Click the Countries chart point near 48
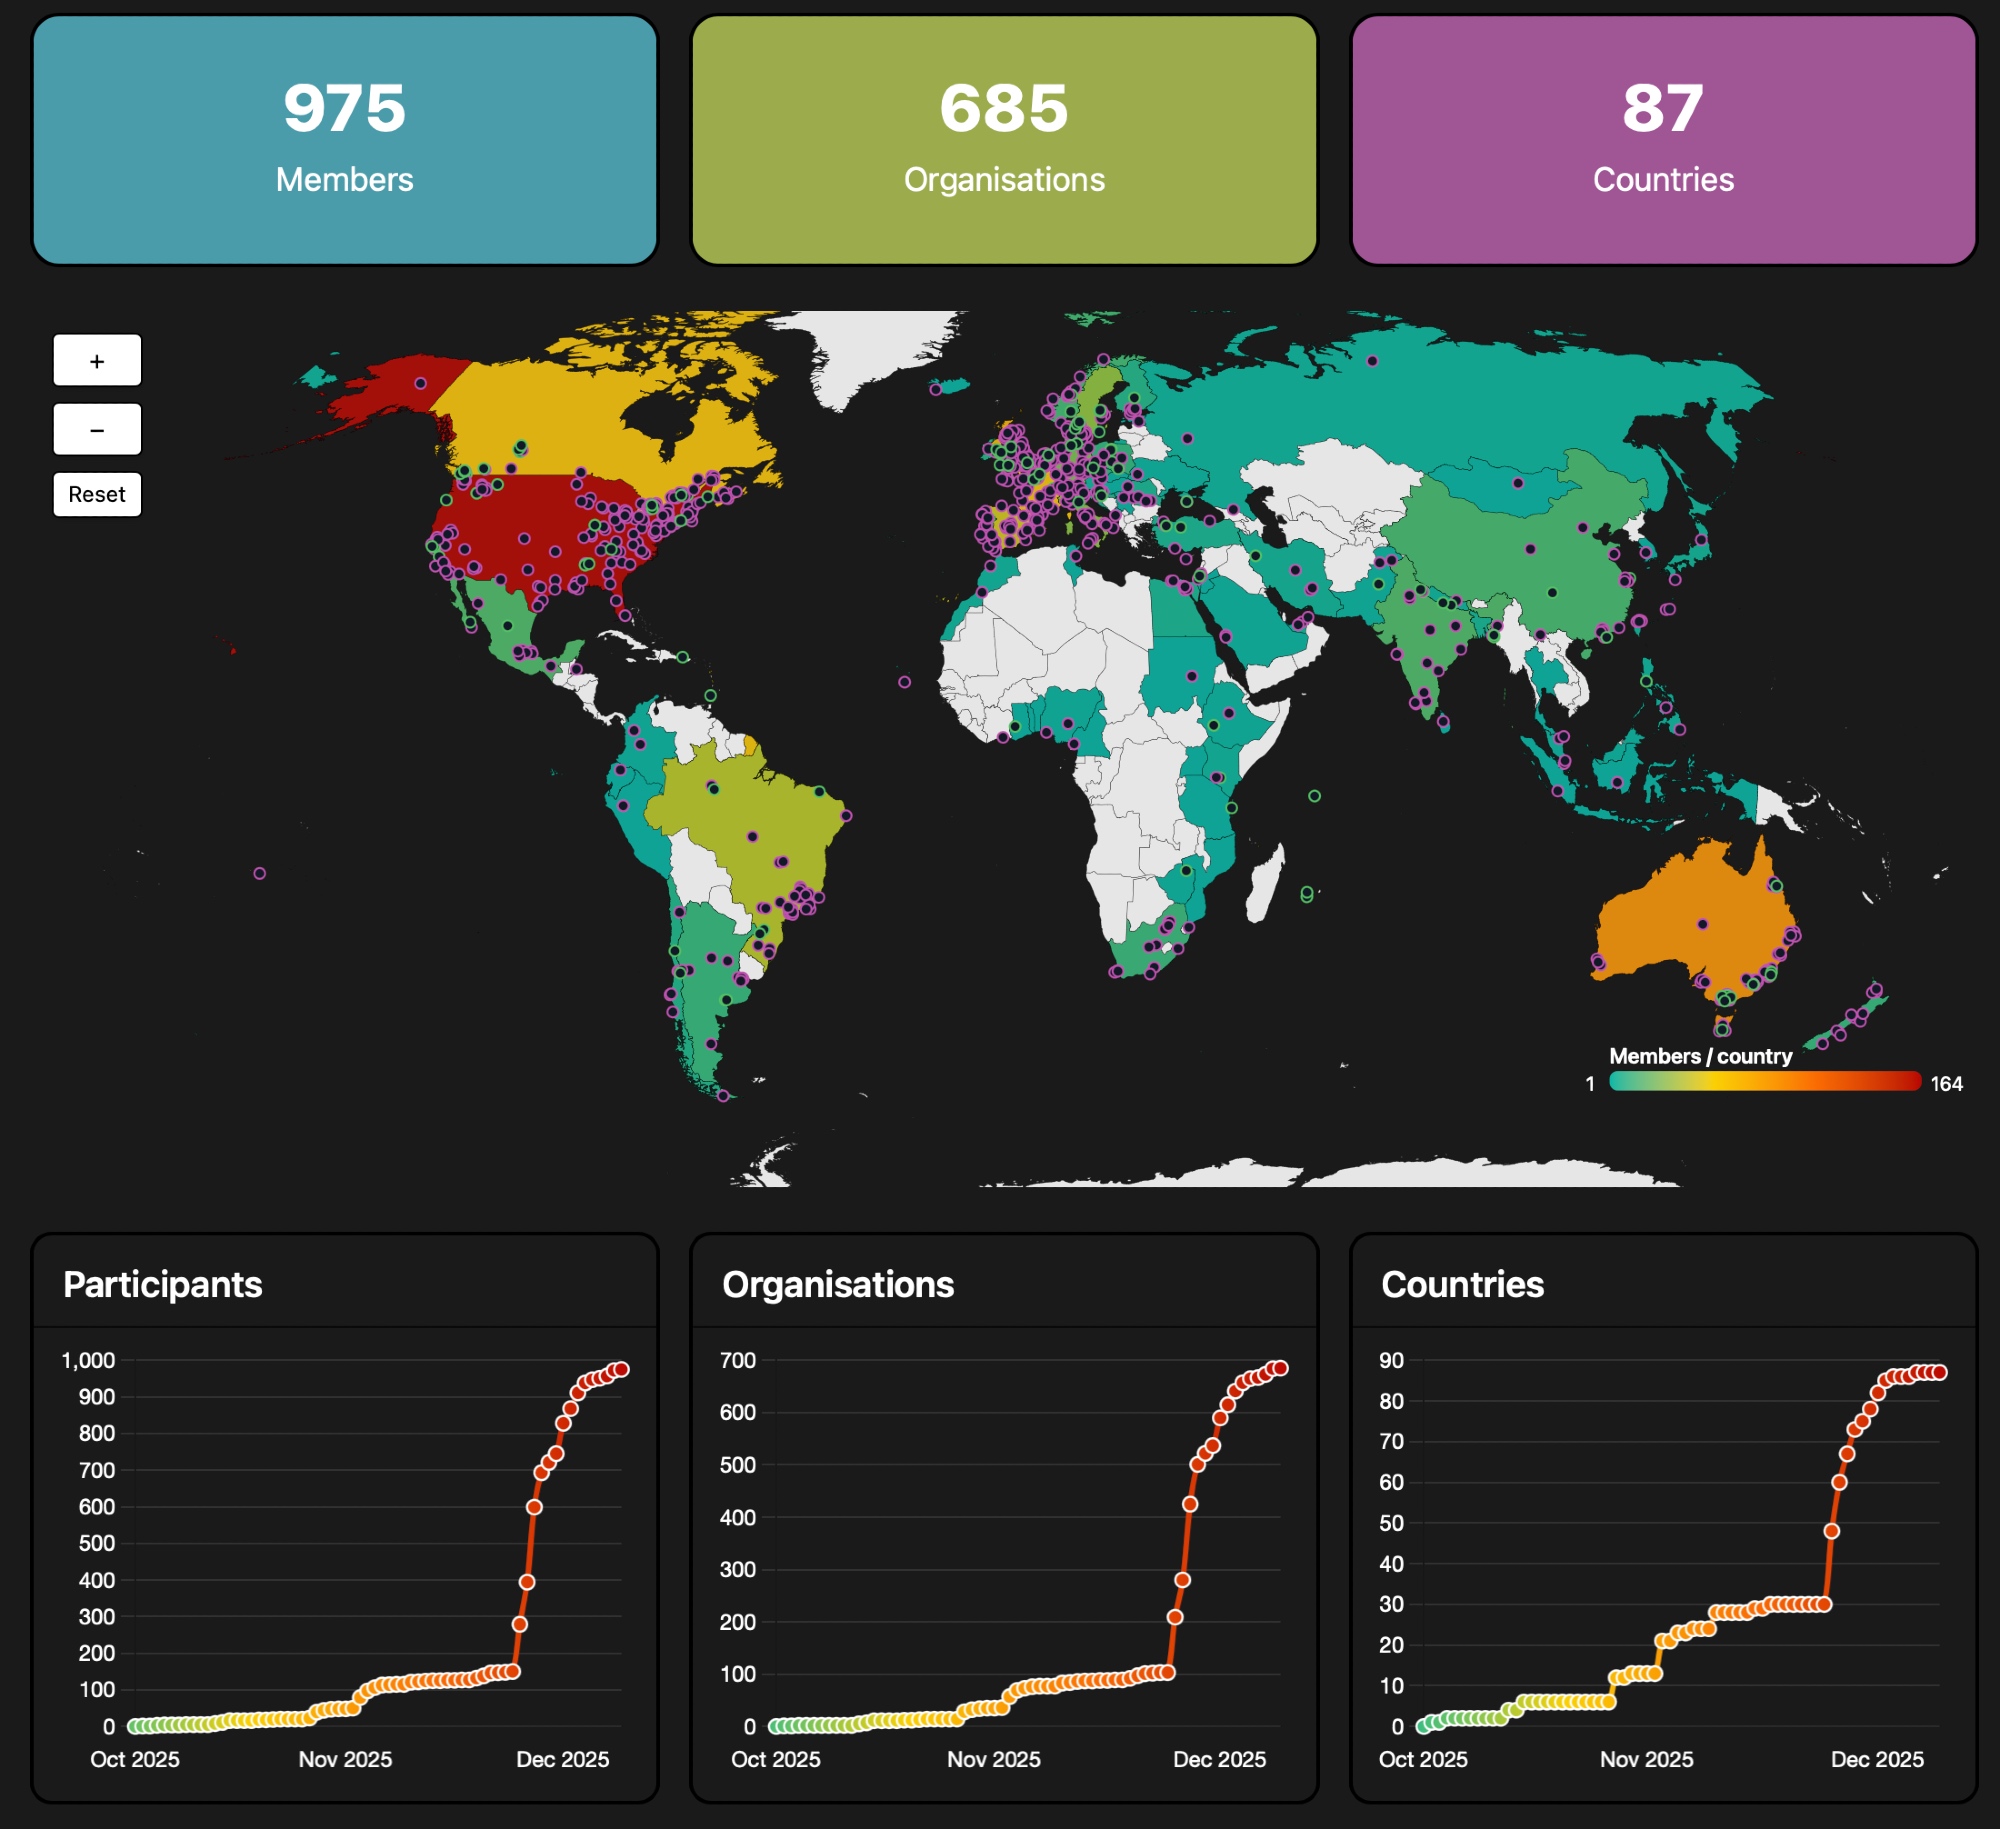The image size is (2000, 1829). (1831, 1531)
